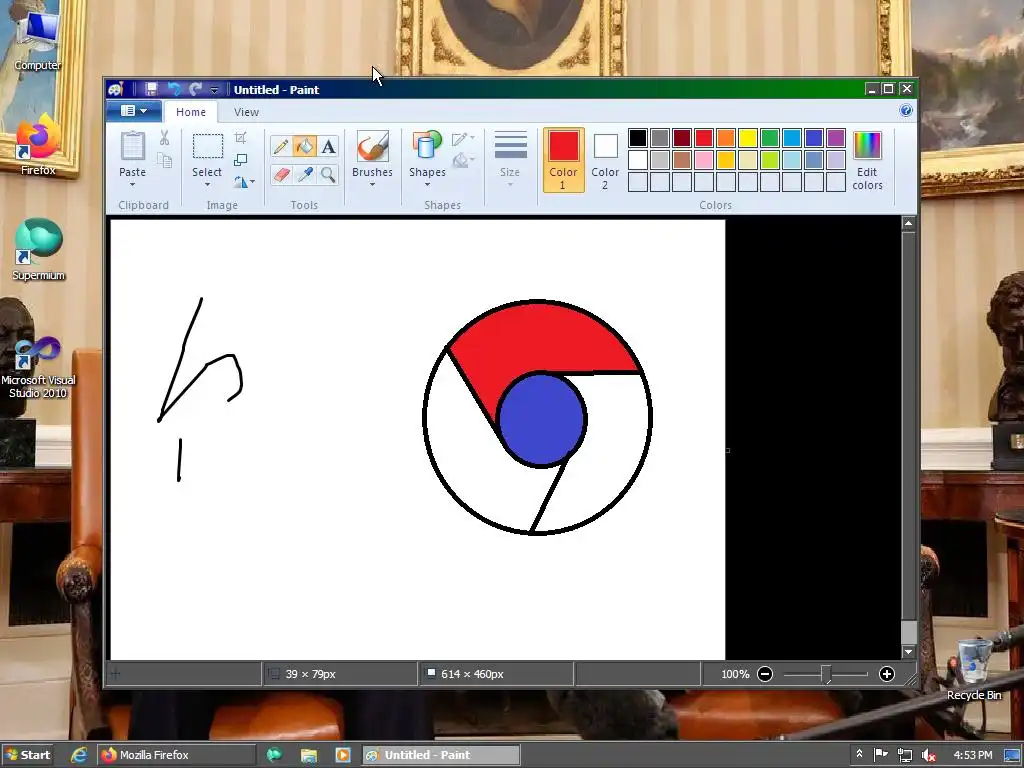1024x768 pixels.
Task: Expand the Brushes dropdown arrow
Action: pyautogui.click(x=372, y=184)
